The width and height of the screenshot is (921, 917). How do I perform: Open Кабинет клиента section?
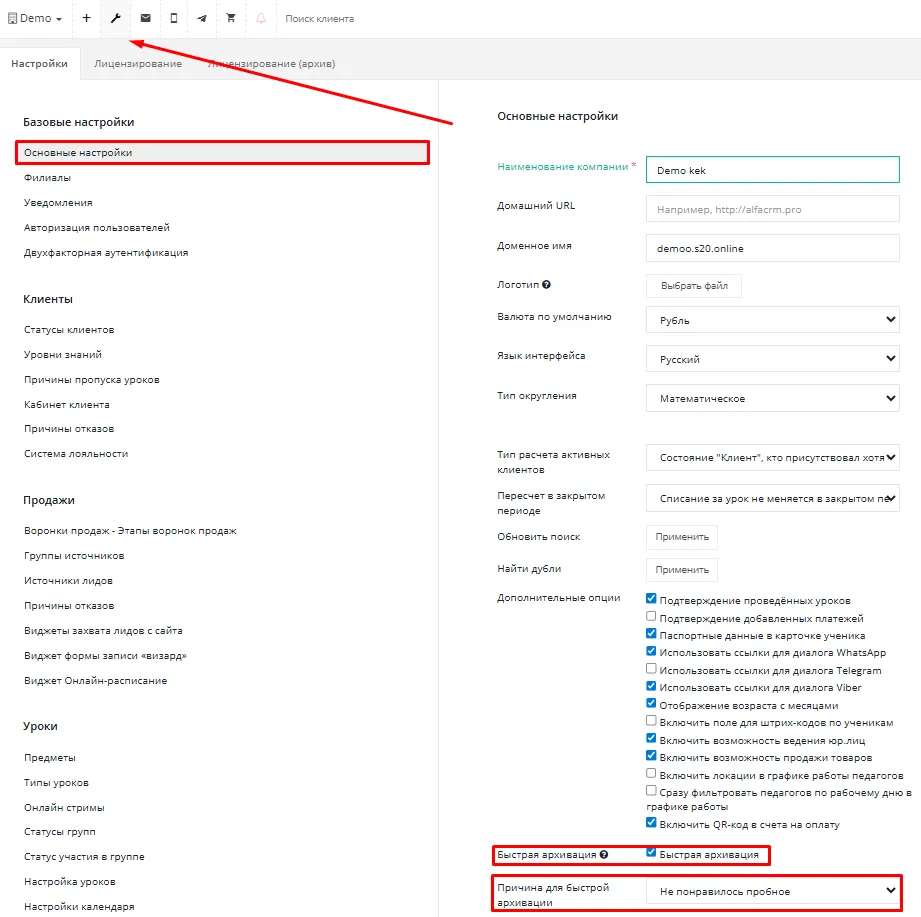67,405
